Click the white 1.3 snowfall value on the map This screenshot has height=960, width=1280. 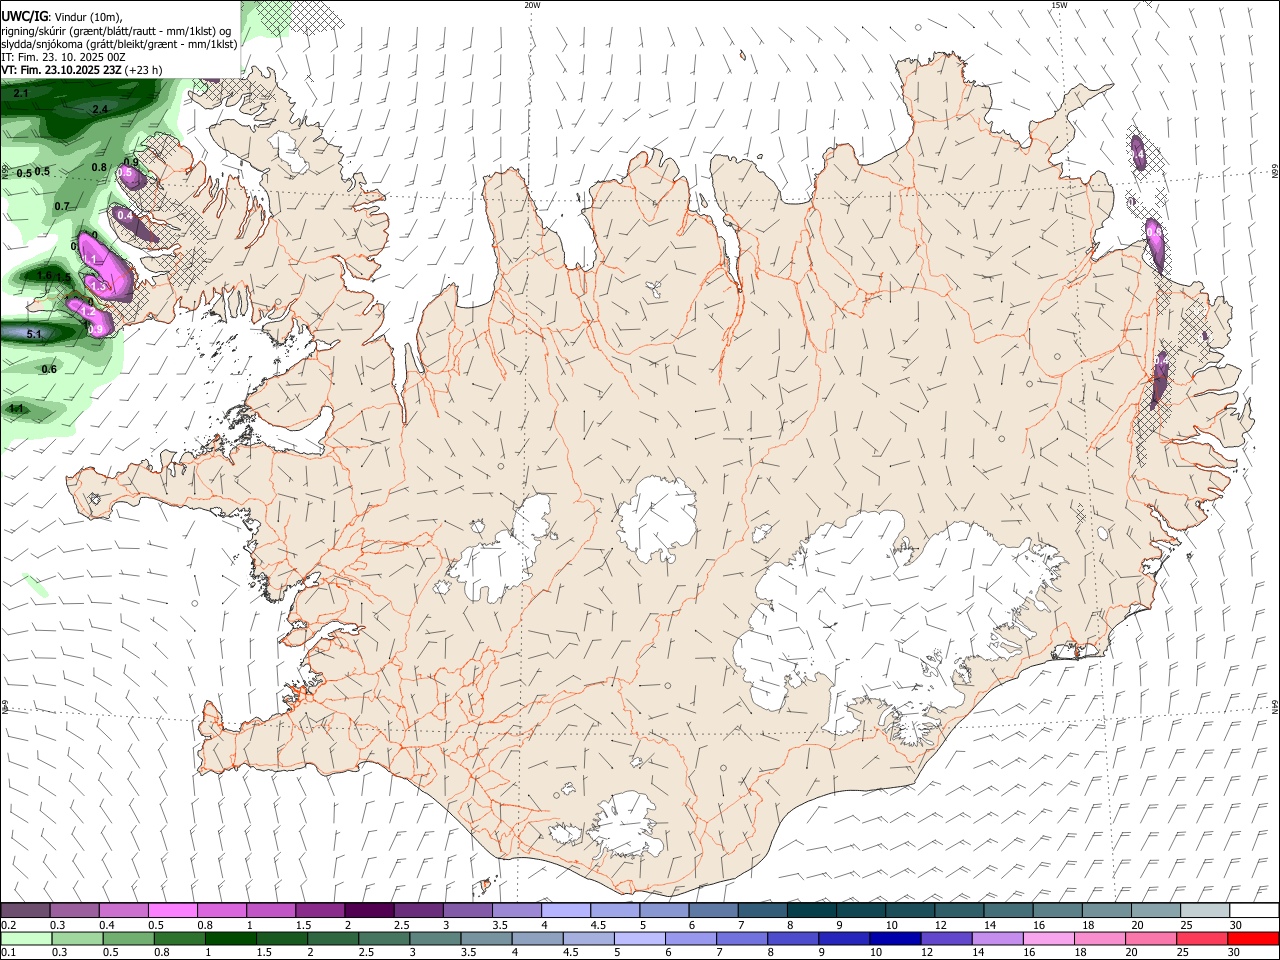[98, 285]
